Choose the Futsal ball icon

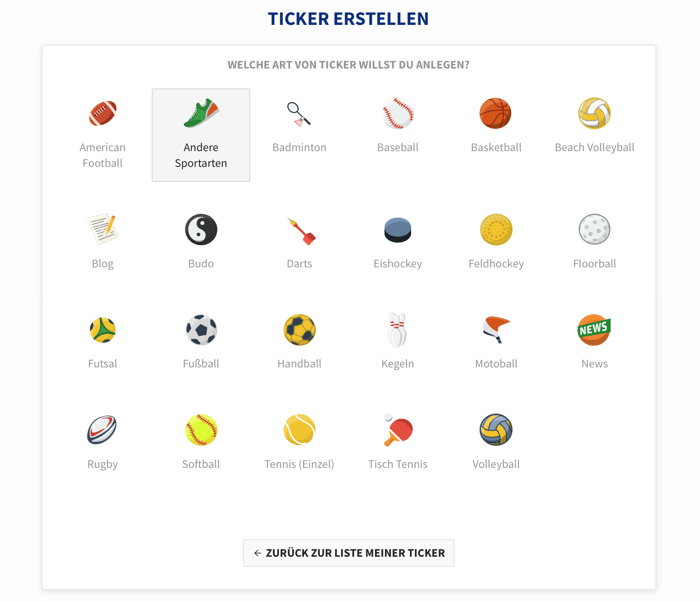pyautogui.click(x=103, y=330)
